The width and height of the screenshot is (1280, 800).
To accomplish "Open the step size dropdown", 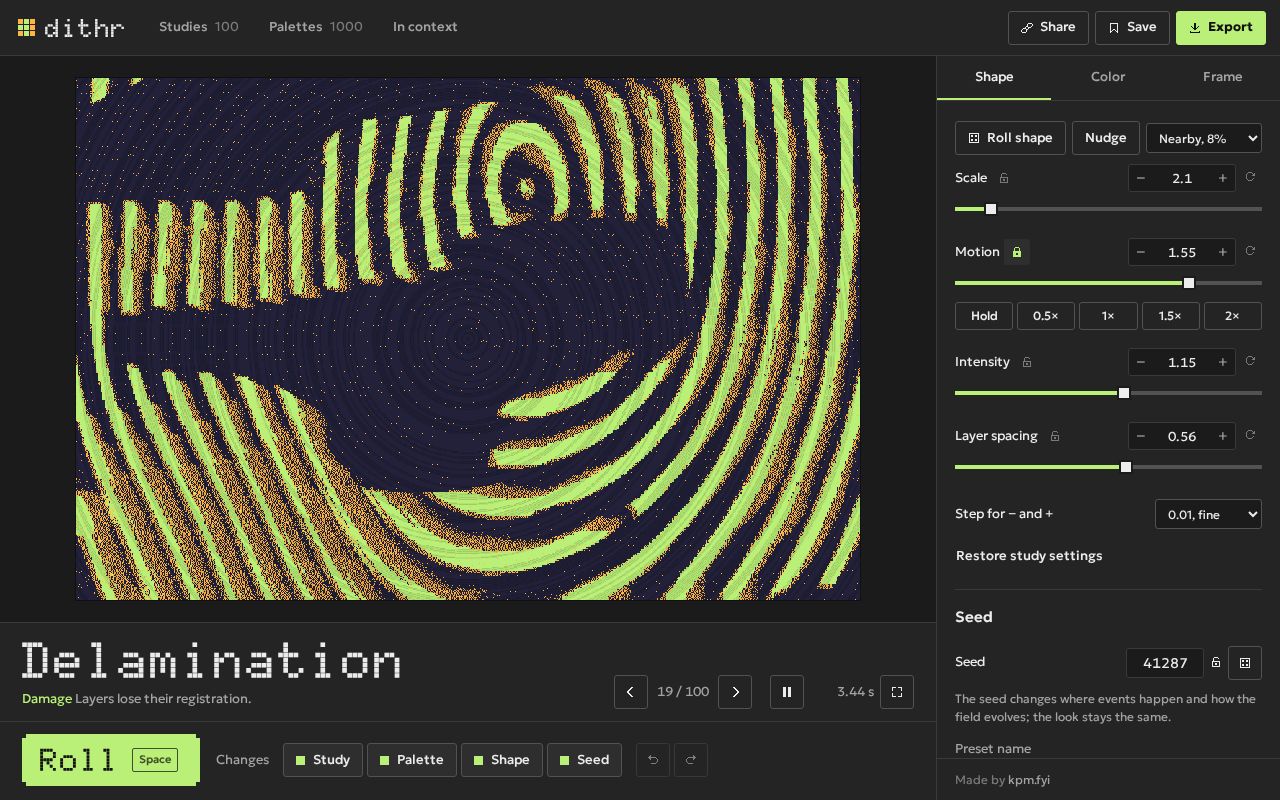I will 1208,514.
